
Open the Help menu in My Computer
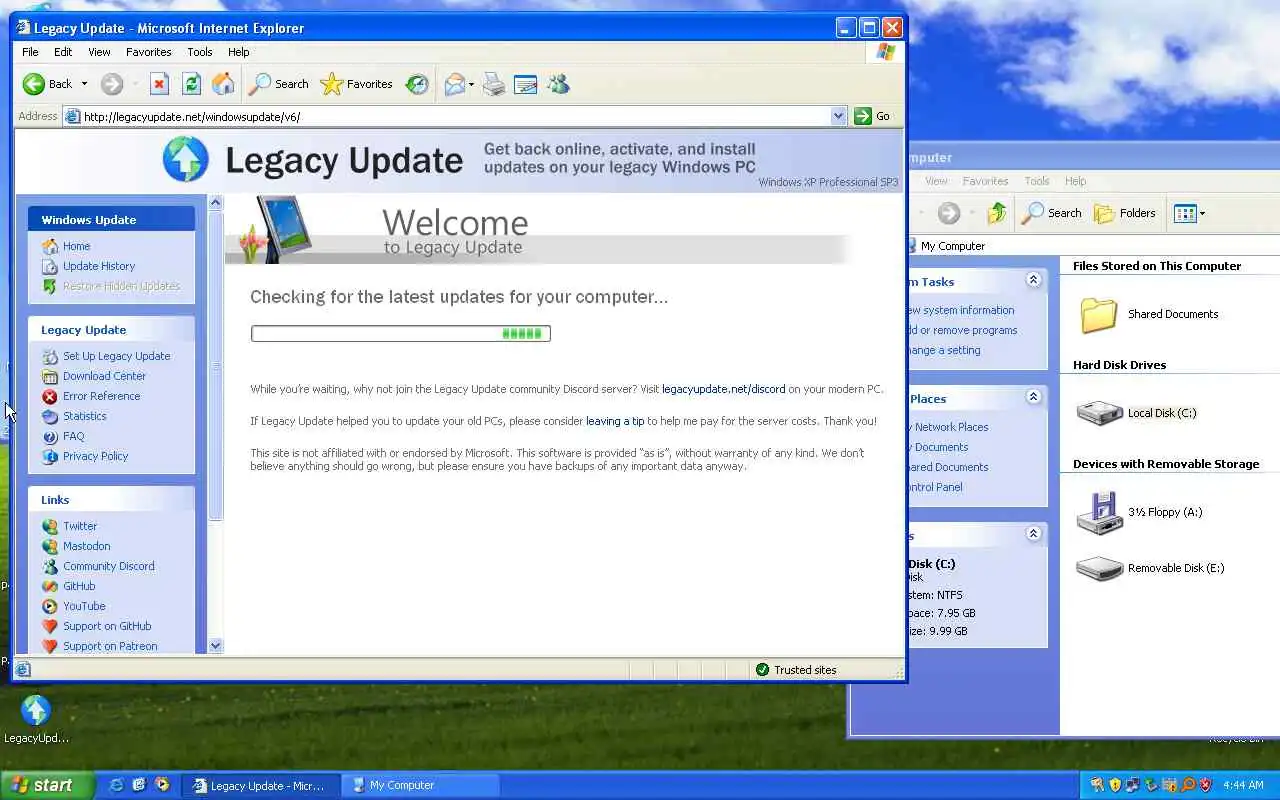[x=1075, y=181]
